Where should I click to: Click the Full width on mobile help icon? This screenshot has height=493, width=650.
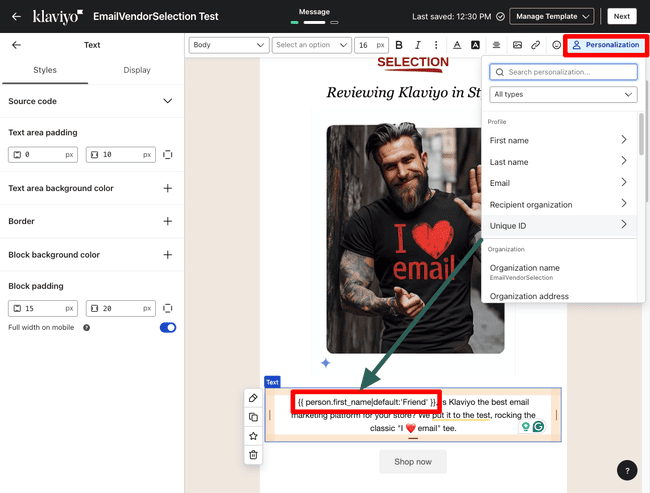[x=86, y=328]
